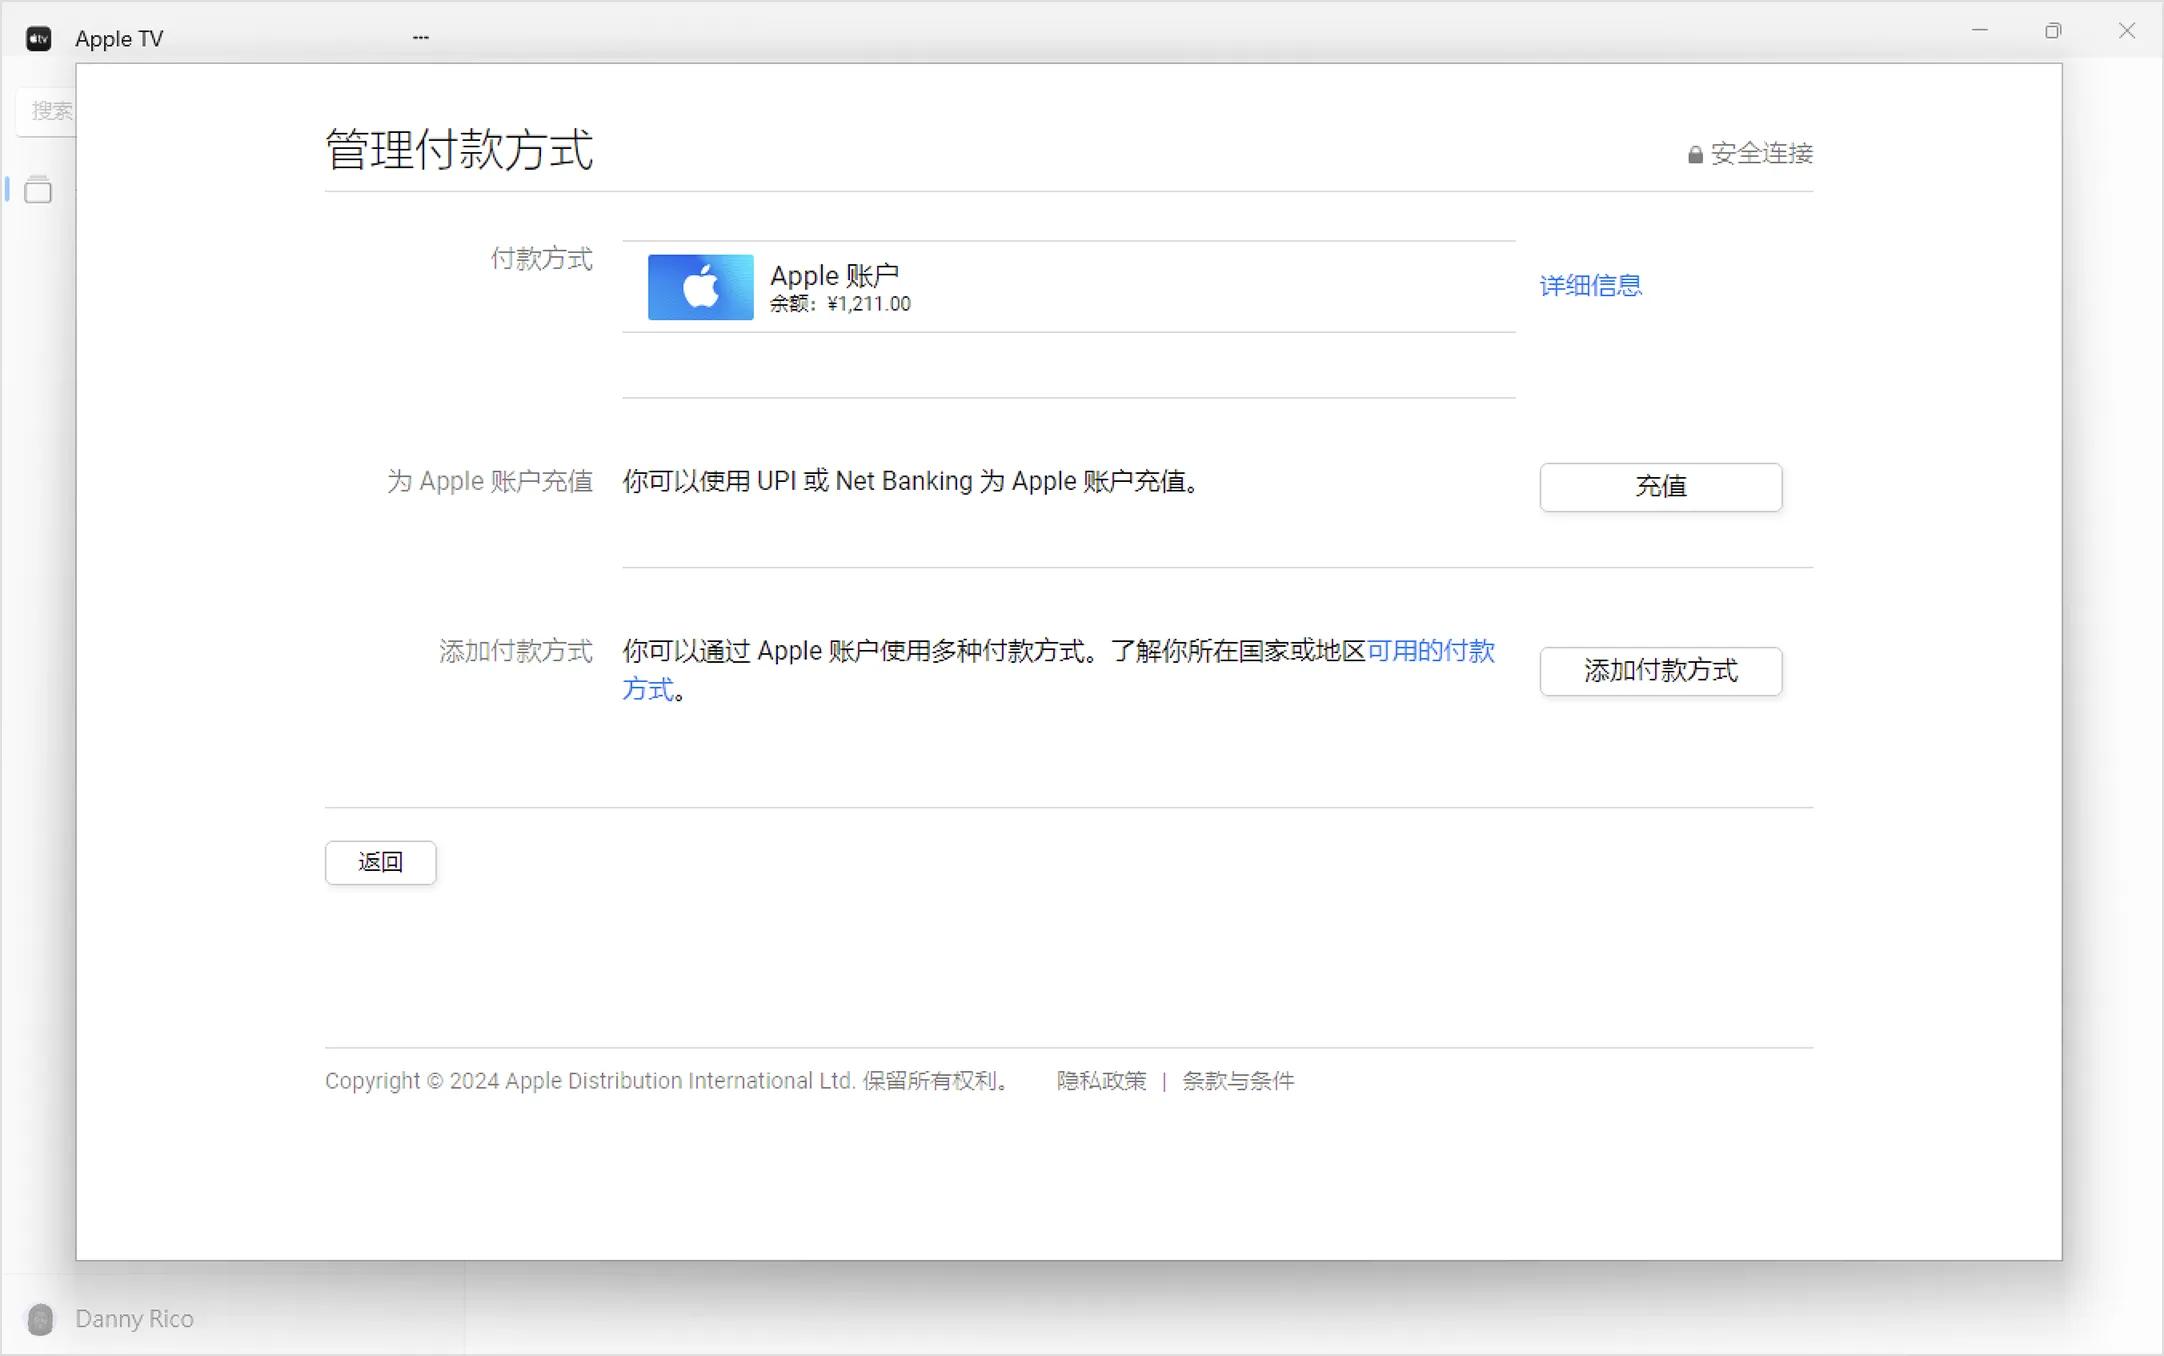Screen dimensions: 2164x1356
Task: Click the overflow menu icon
Action: (x=418, y=37)
